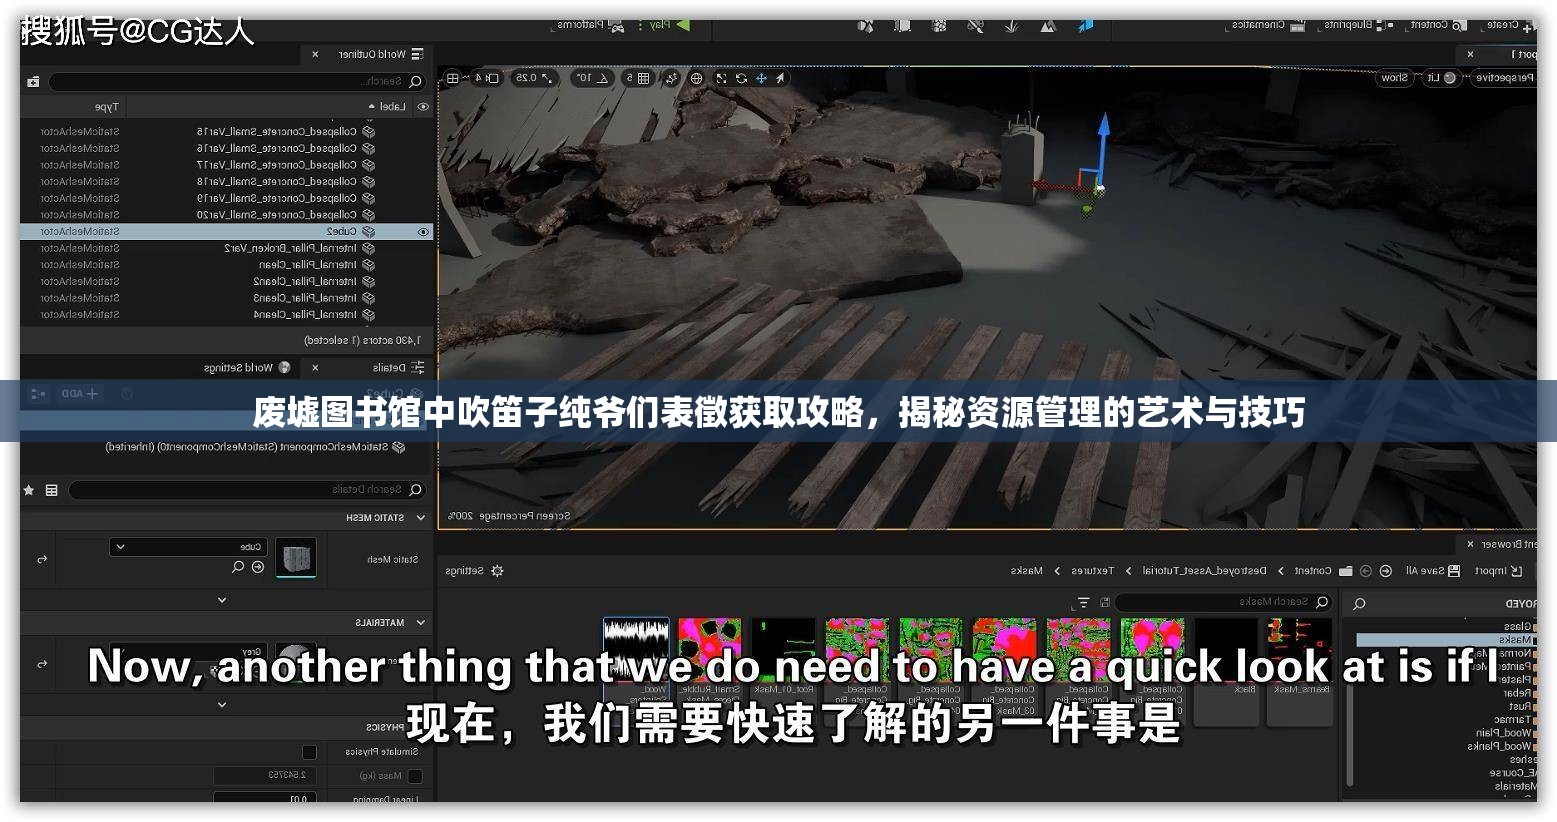Use selected asset arrow icon for Static Mesh
Image resolution: width=1557 pixels, height=822 pixels.
pyautogui.click(x=258, y=567)
